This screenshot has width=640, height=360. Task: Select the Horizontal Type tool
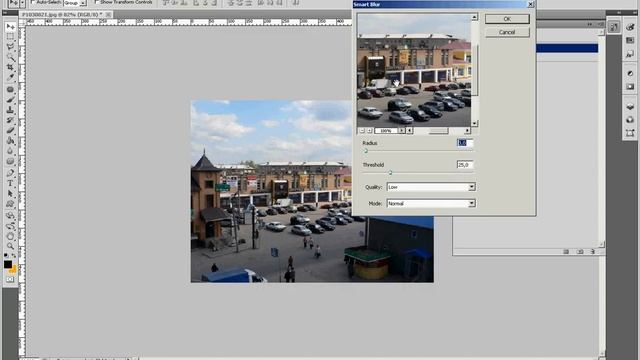tap(10, 183)
